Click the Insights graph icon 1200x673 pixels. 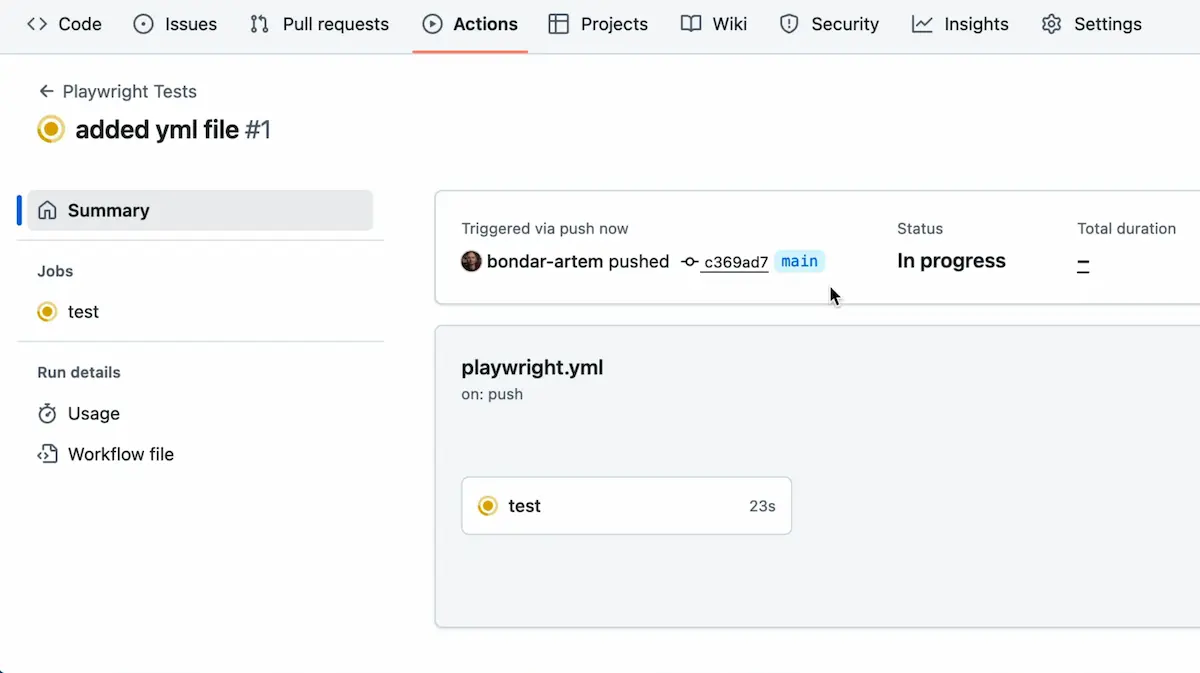[922, 24]
